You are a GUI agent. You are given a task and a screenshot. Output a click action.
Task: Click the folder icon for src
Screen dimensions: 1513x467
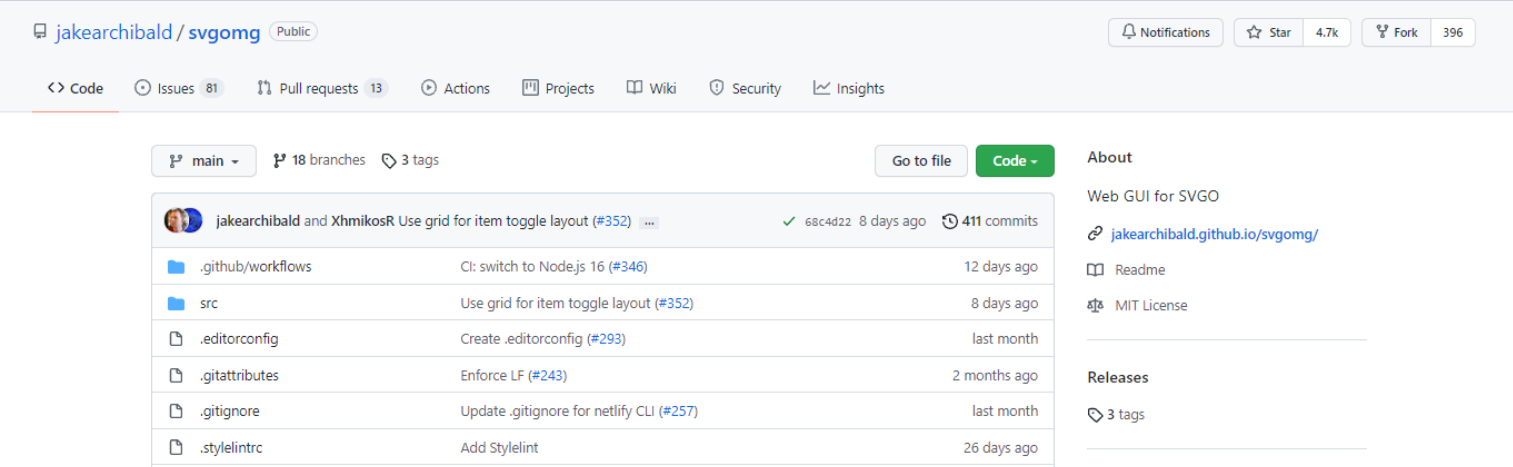176,303
